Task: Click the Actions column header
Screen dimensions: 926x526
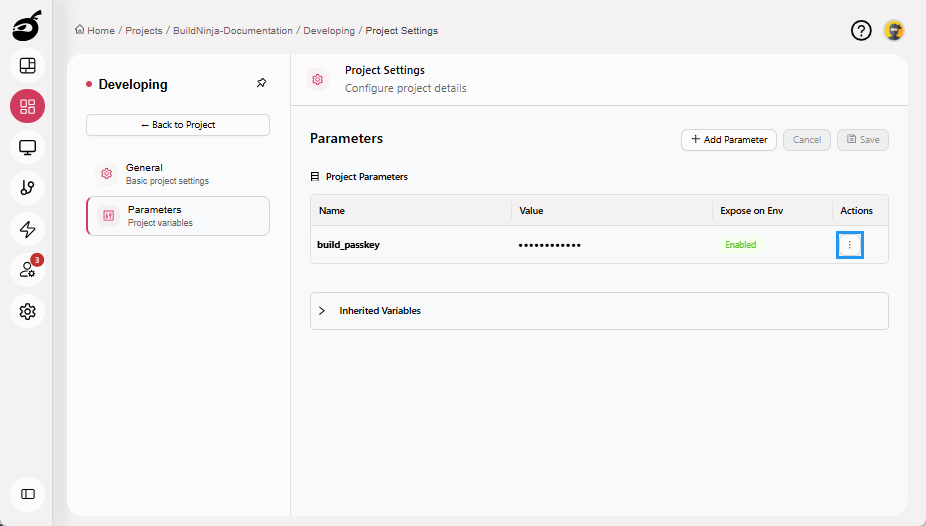Action: (856, 211)
